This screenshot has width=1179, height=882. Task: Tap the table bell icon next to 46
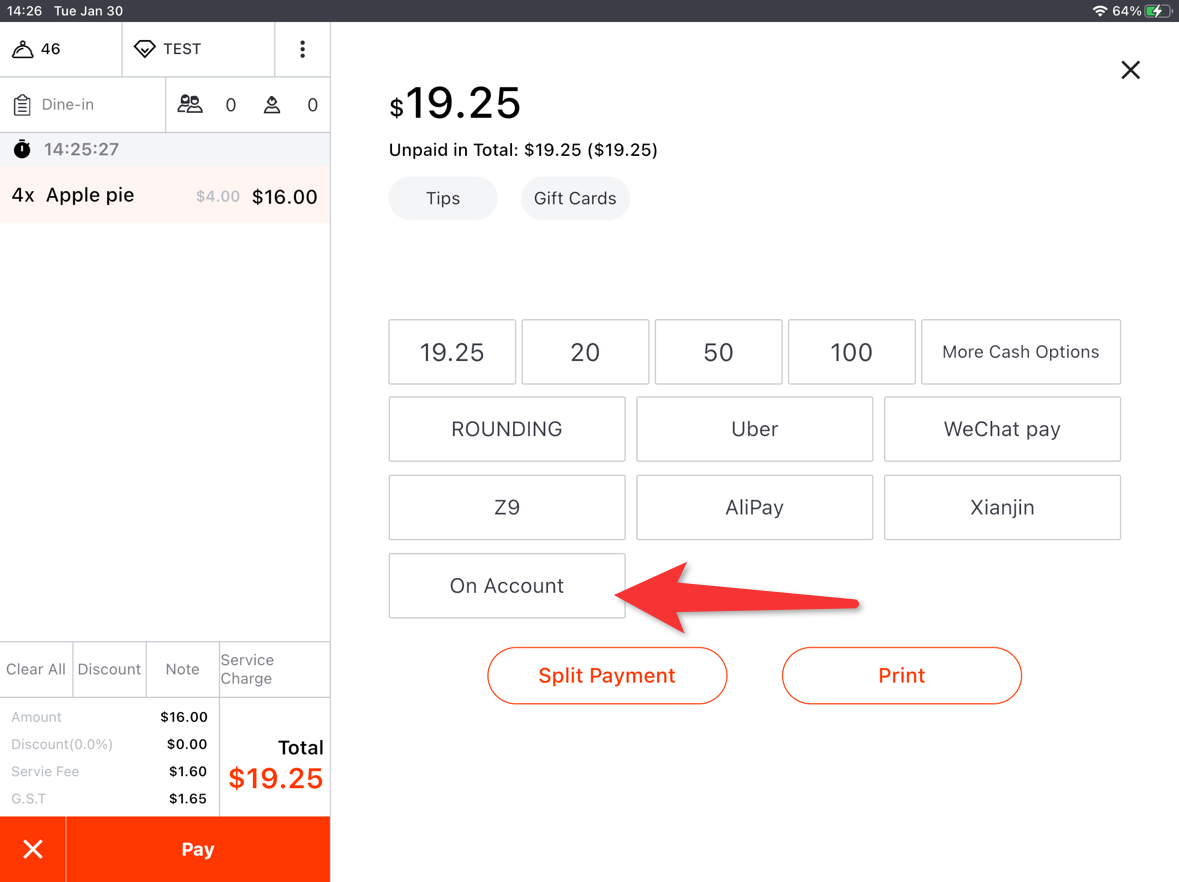click(x=23, y=49)
